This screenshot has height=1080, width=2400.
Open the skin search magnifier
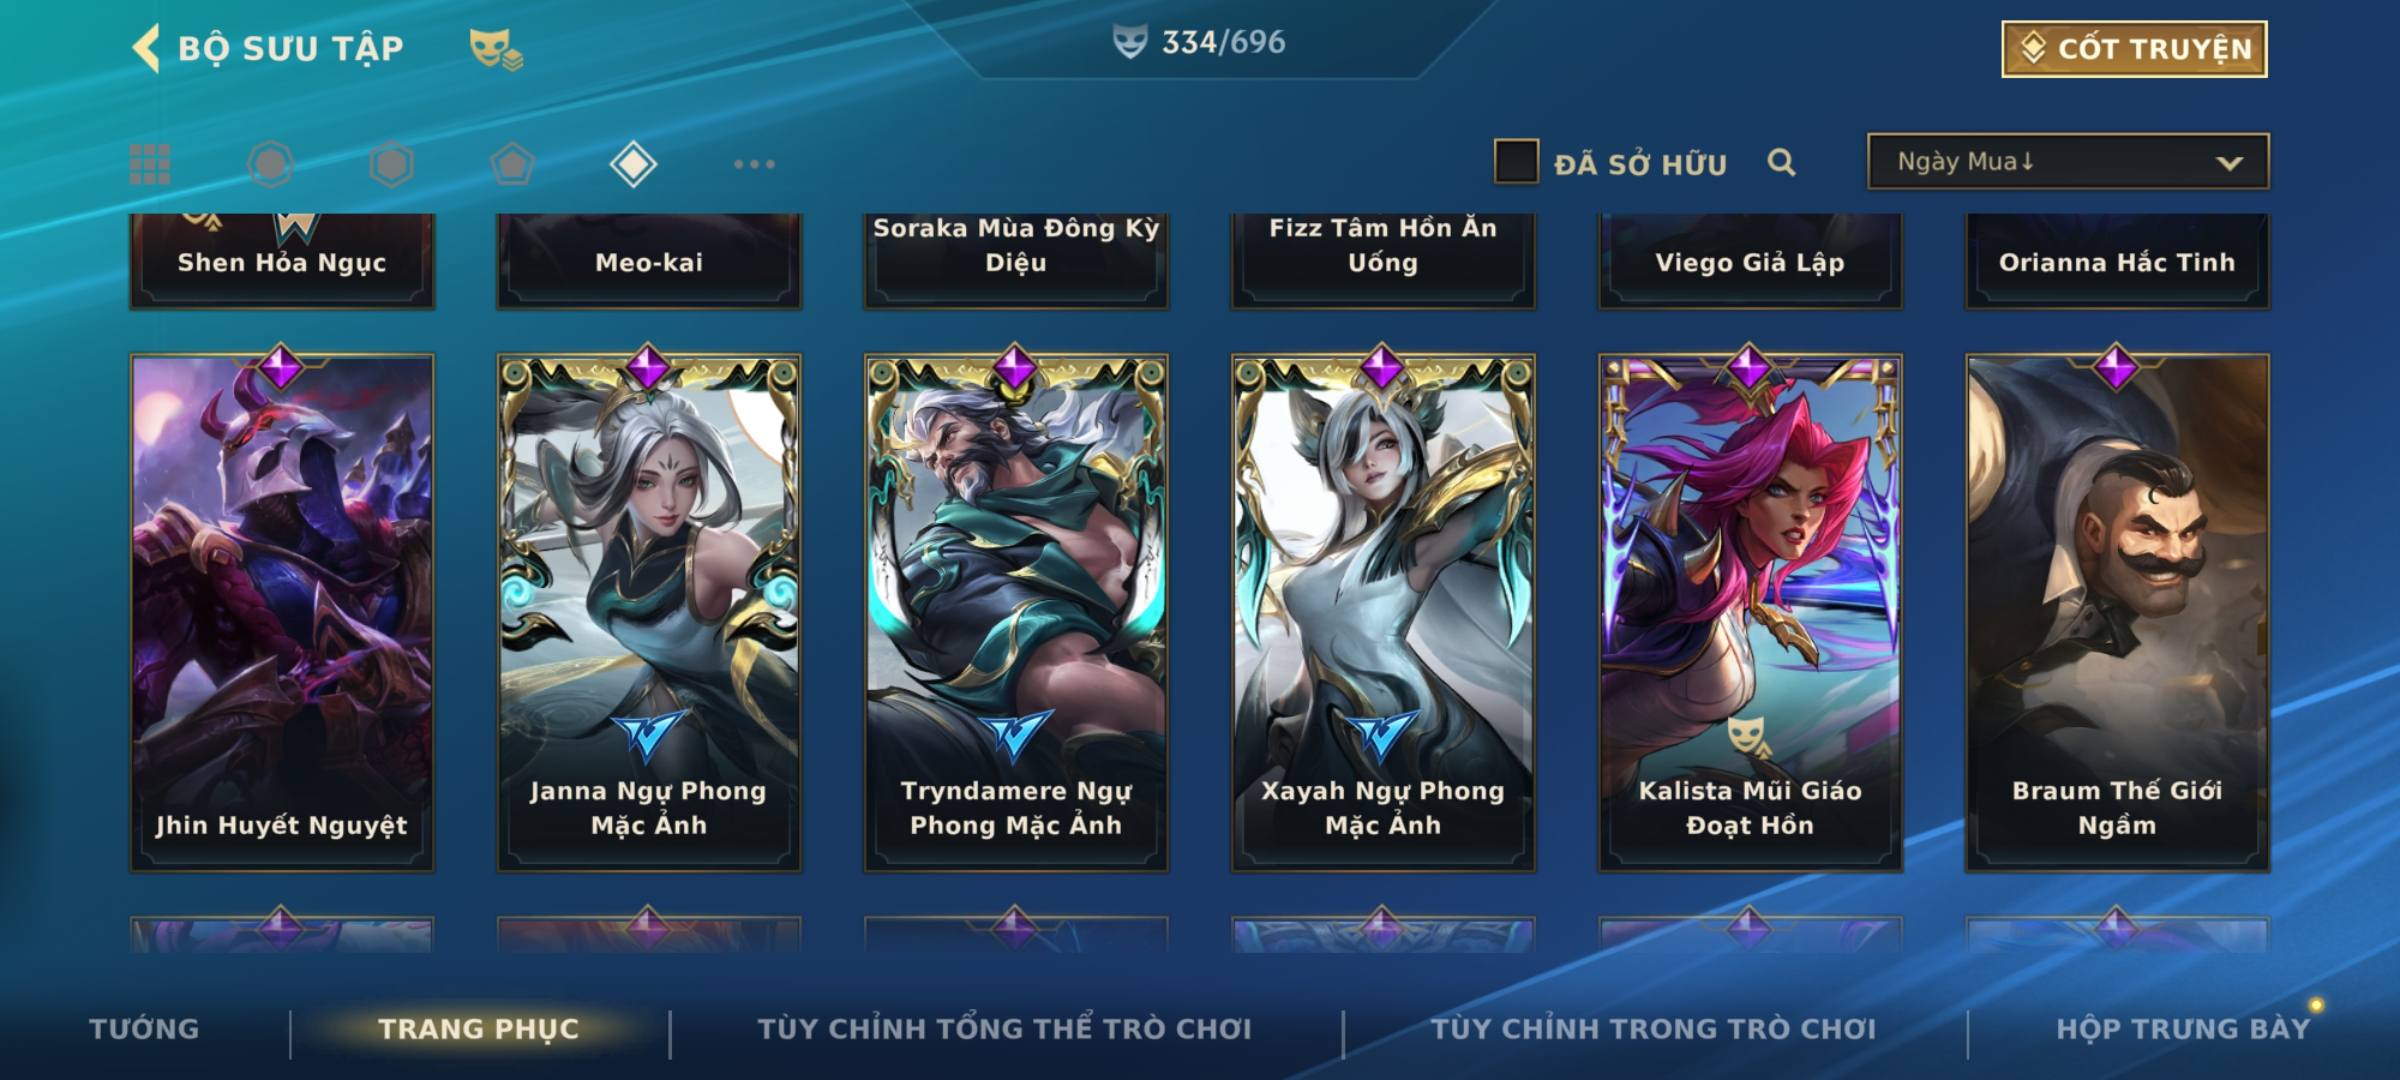[1781, 162]
